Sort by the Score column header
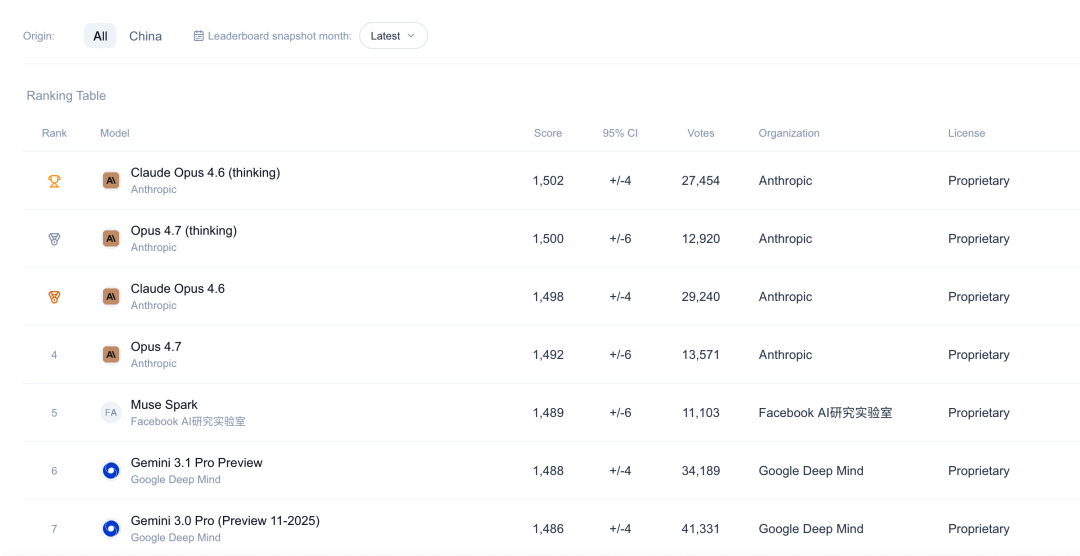This screenshot has height=556, width=1080. click(x=548, y=133)
